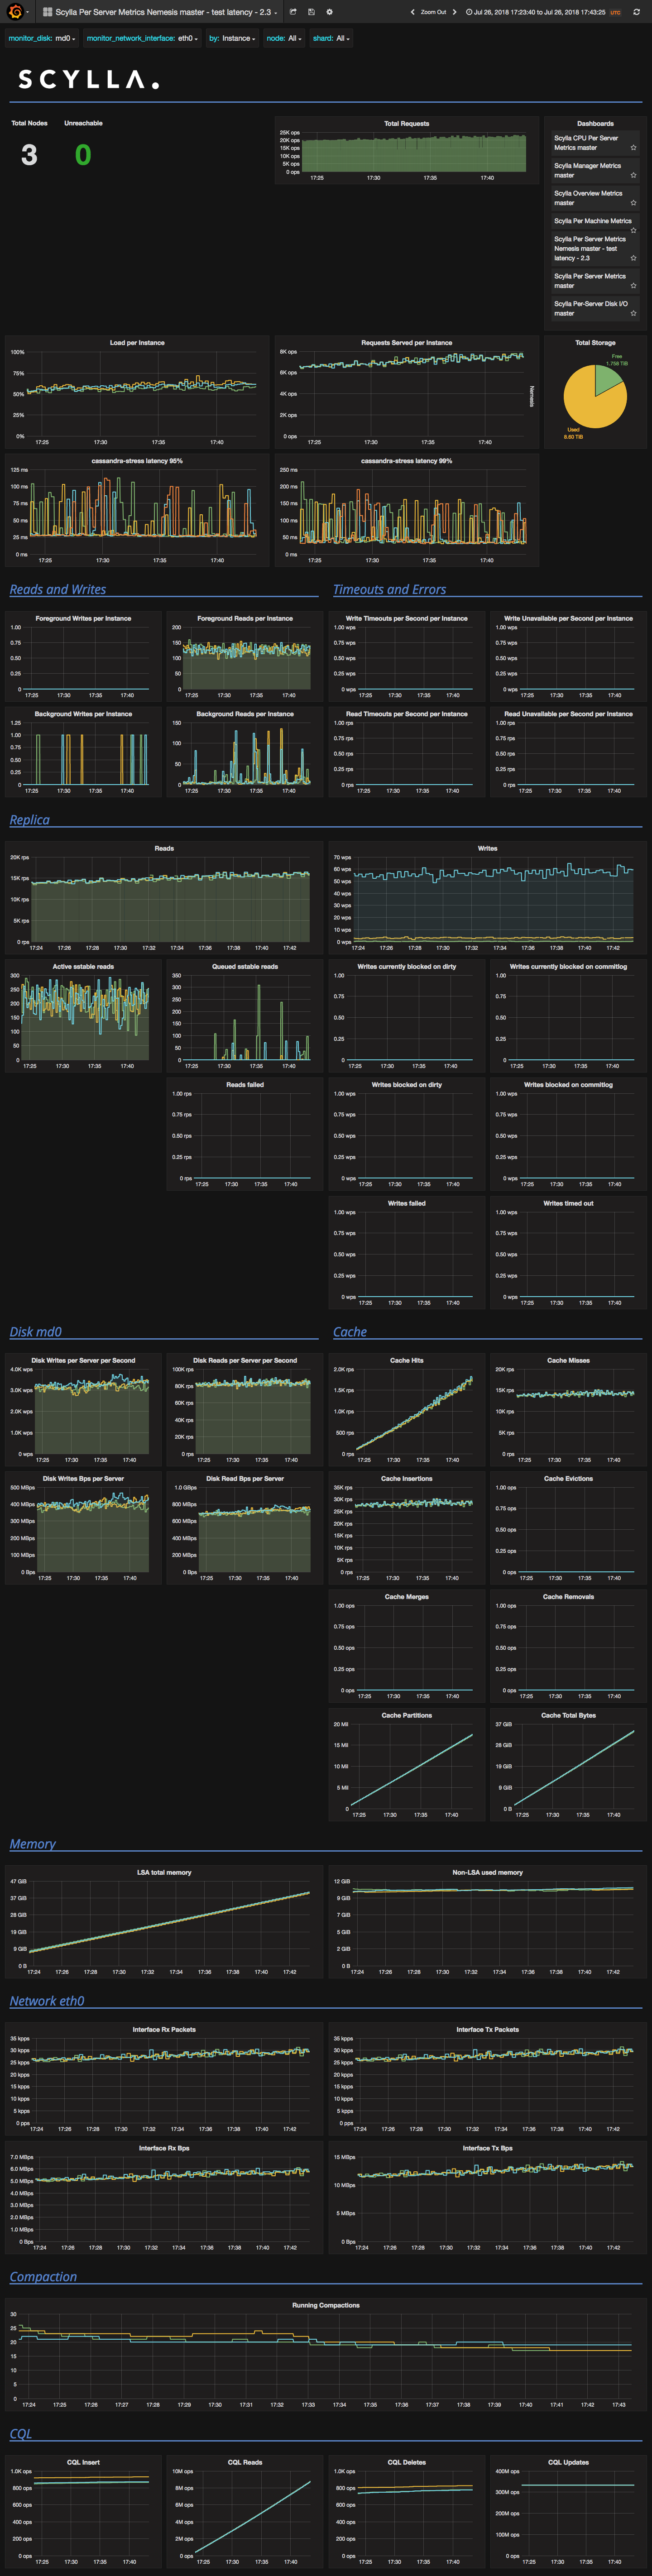Click the Unreachable value 0
This screenshot has height=2576, width=652.
[83, 155]
